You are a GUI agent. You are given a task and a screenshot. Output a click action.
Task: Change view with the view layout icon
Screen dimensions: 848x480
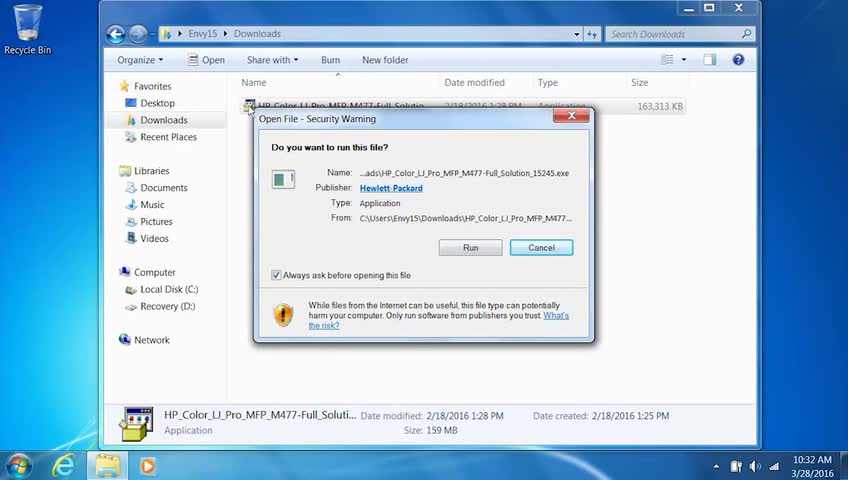pyautogui.click(x=667, y=59)
